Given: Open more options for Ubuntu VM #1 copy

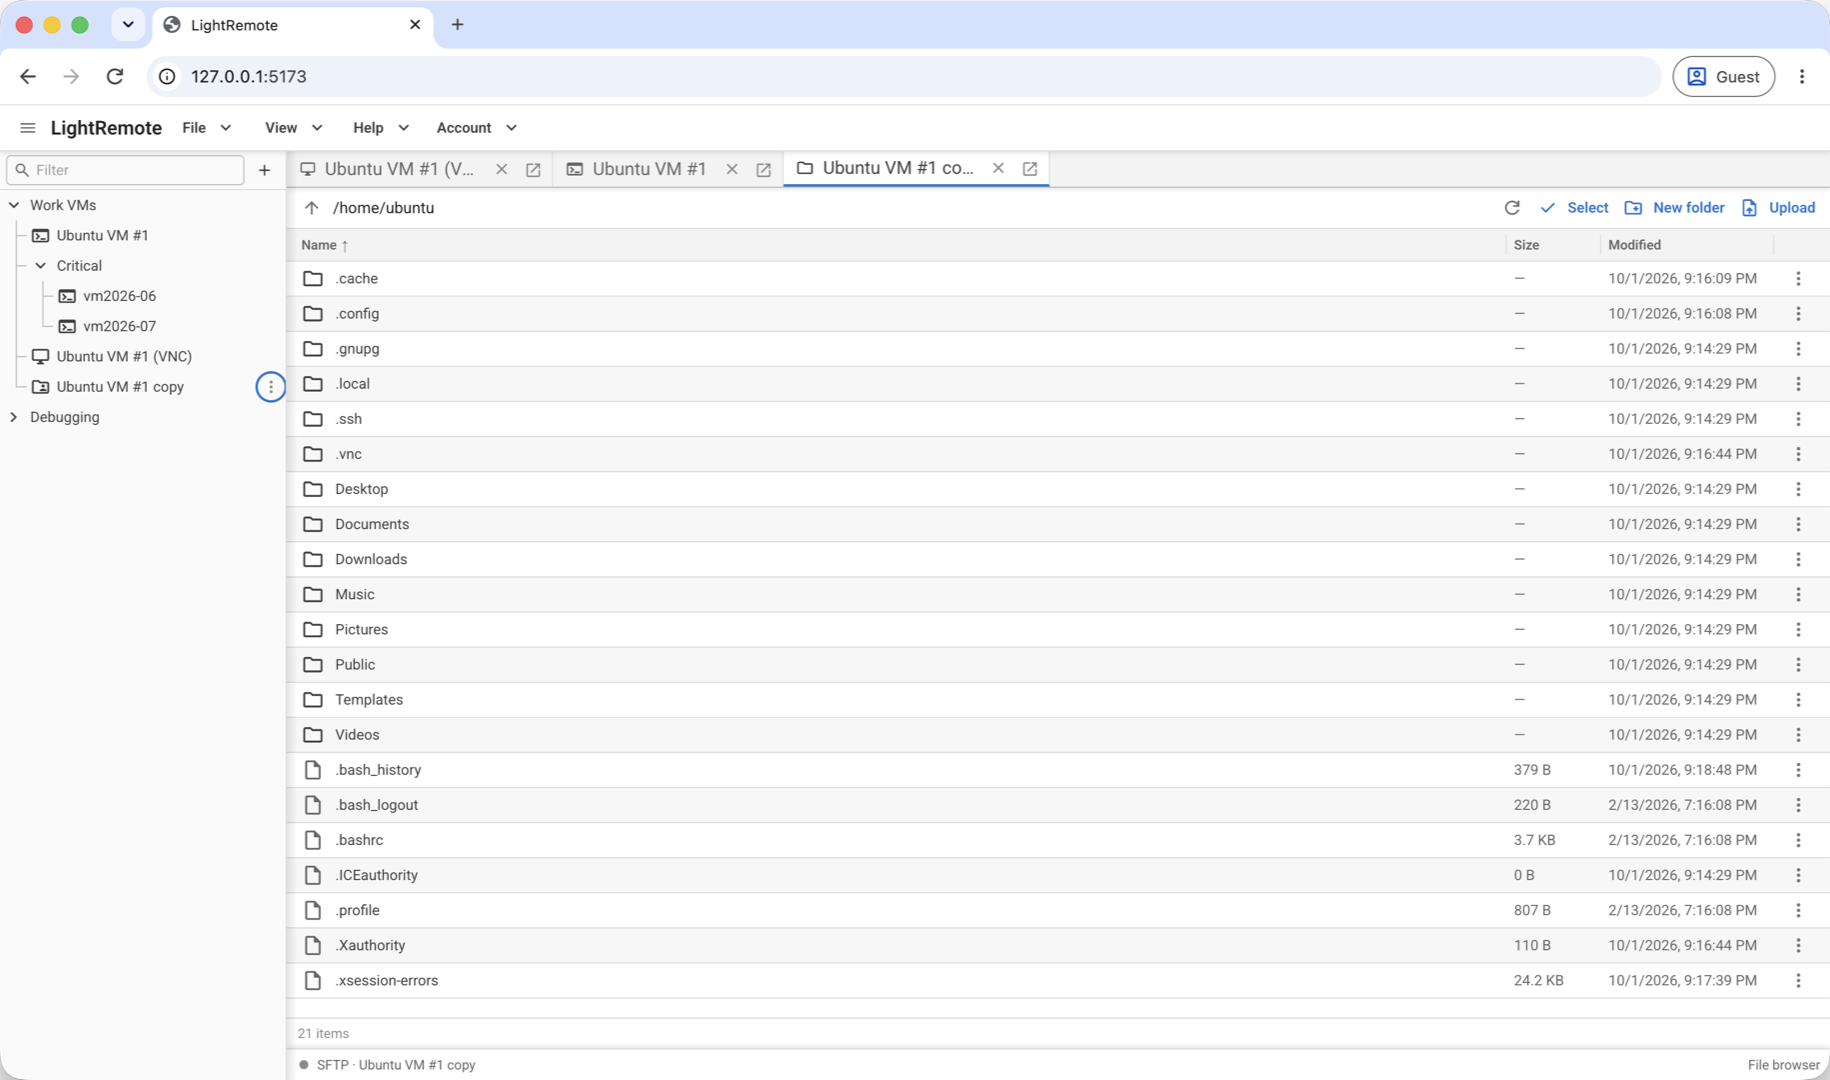Looking at the screenshot, I should coord(270,387).
